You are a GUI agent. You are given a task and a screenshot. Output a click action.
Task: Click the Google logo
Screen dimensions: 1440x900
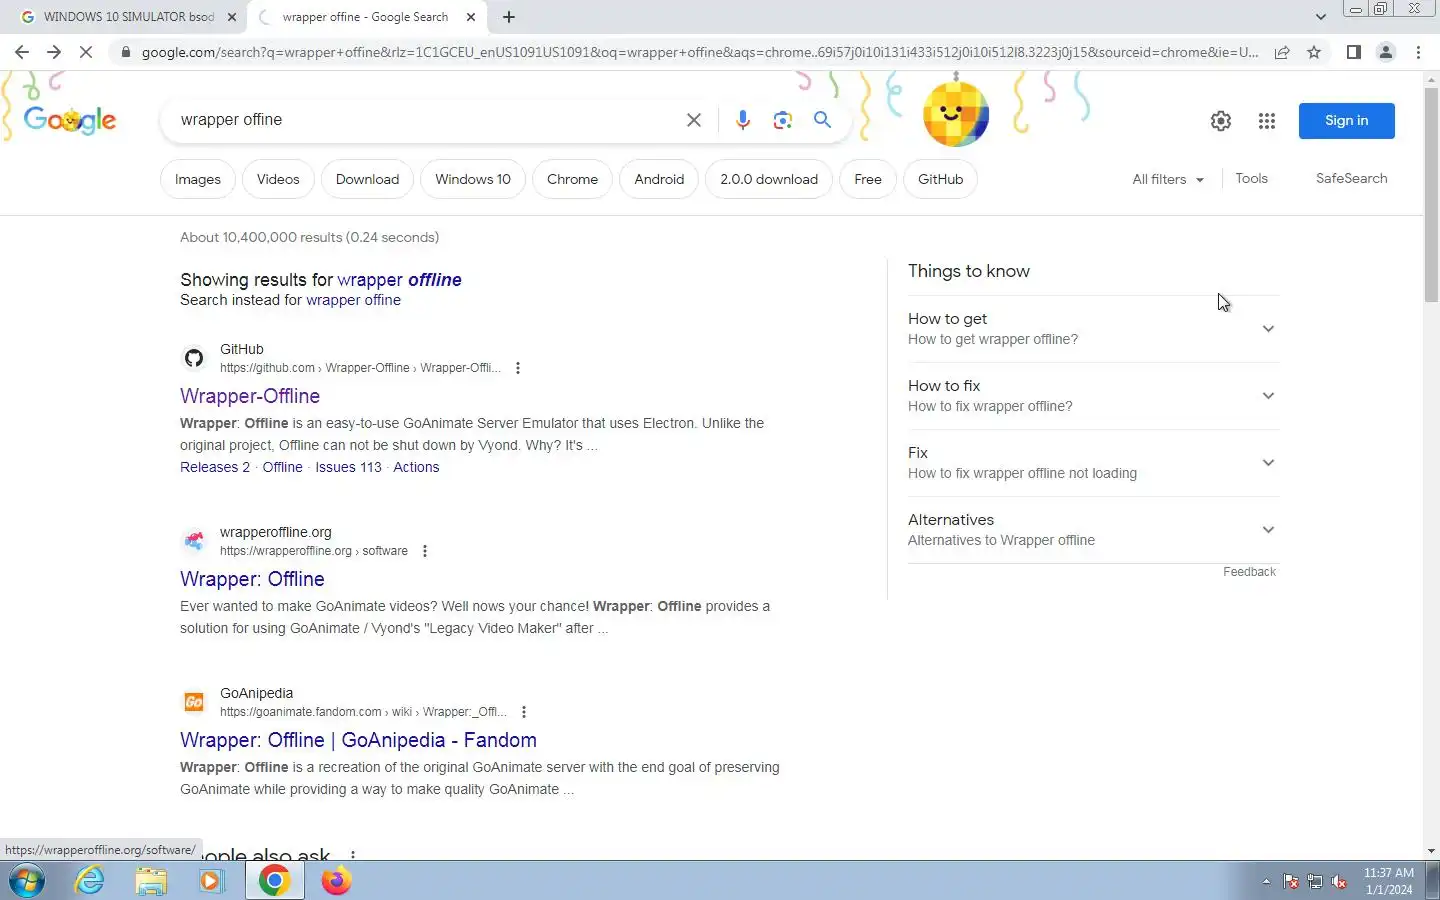click(70, 121)
